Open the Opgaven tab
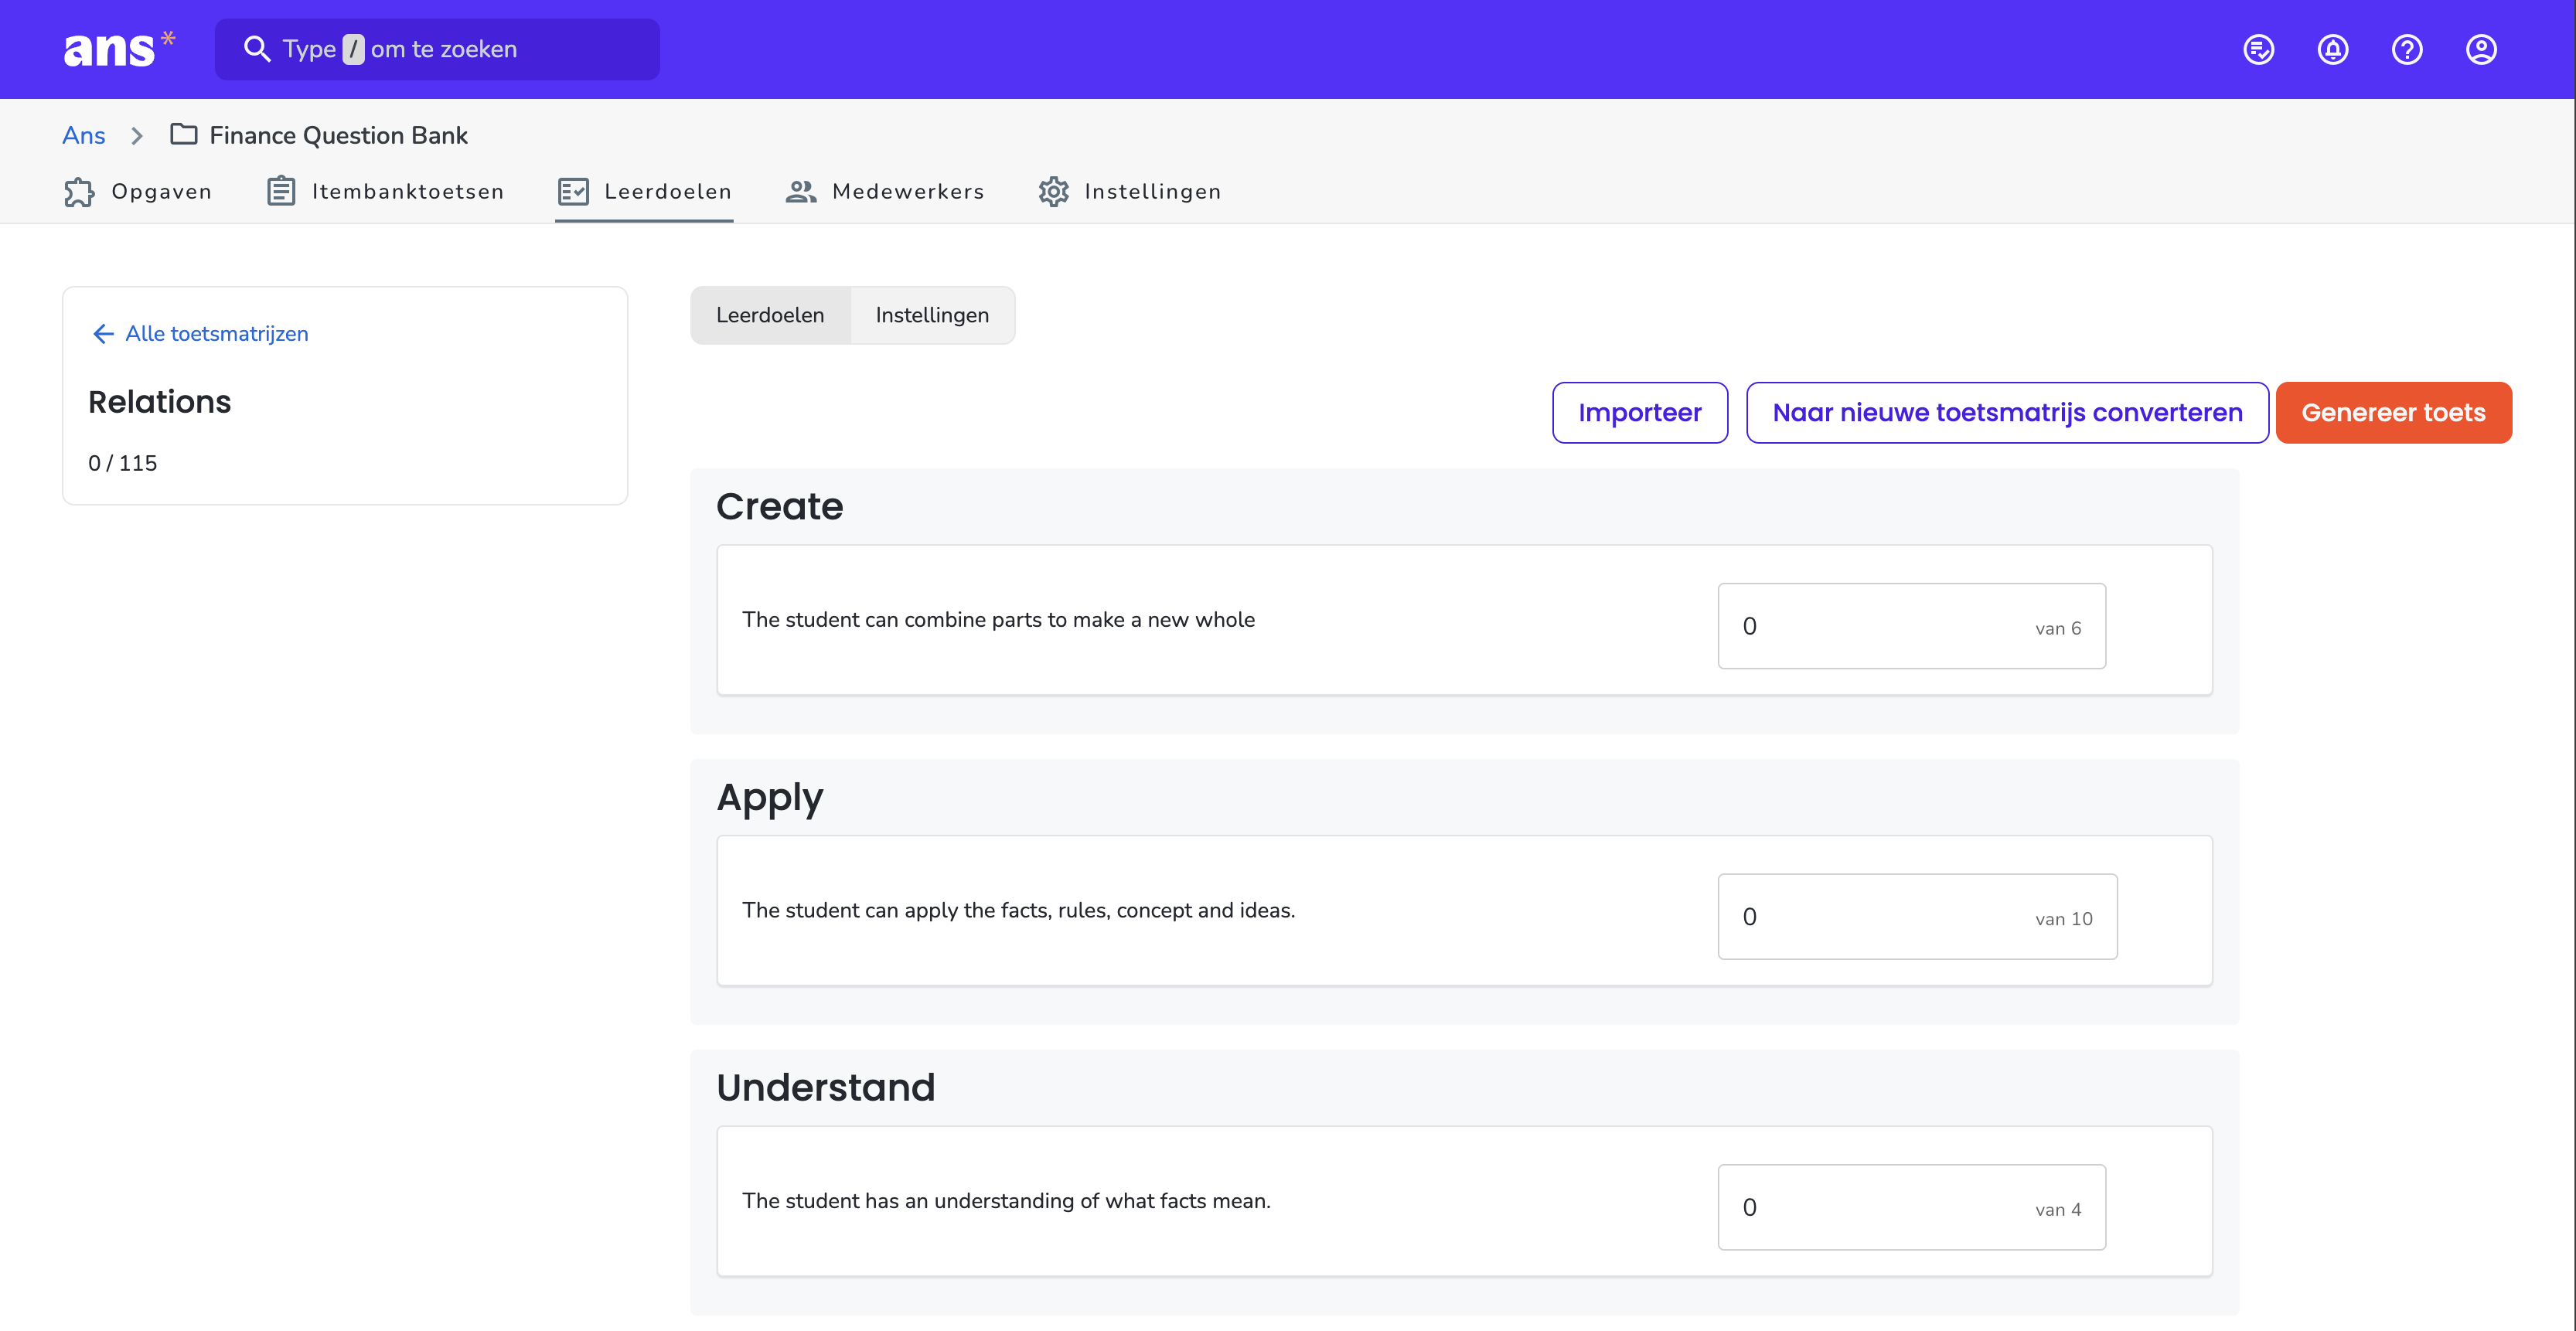 [x=137, y=191]
